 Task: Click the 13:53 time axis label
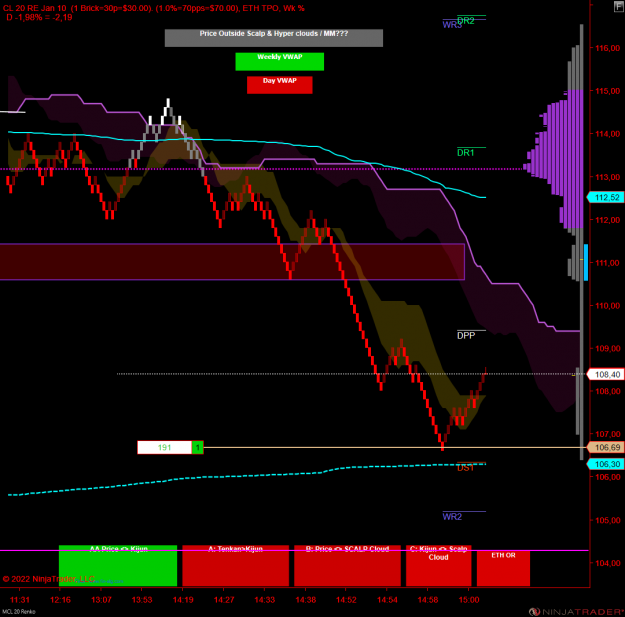tap(142, 600)
